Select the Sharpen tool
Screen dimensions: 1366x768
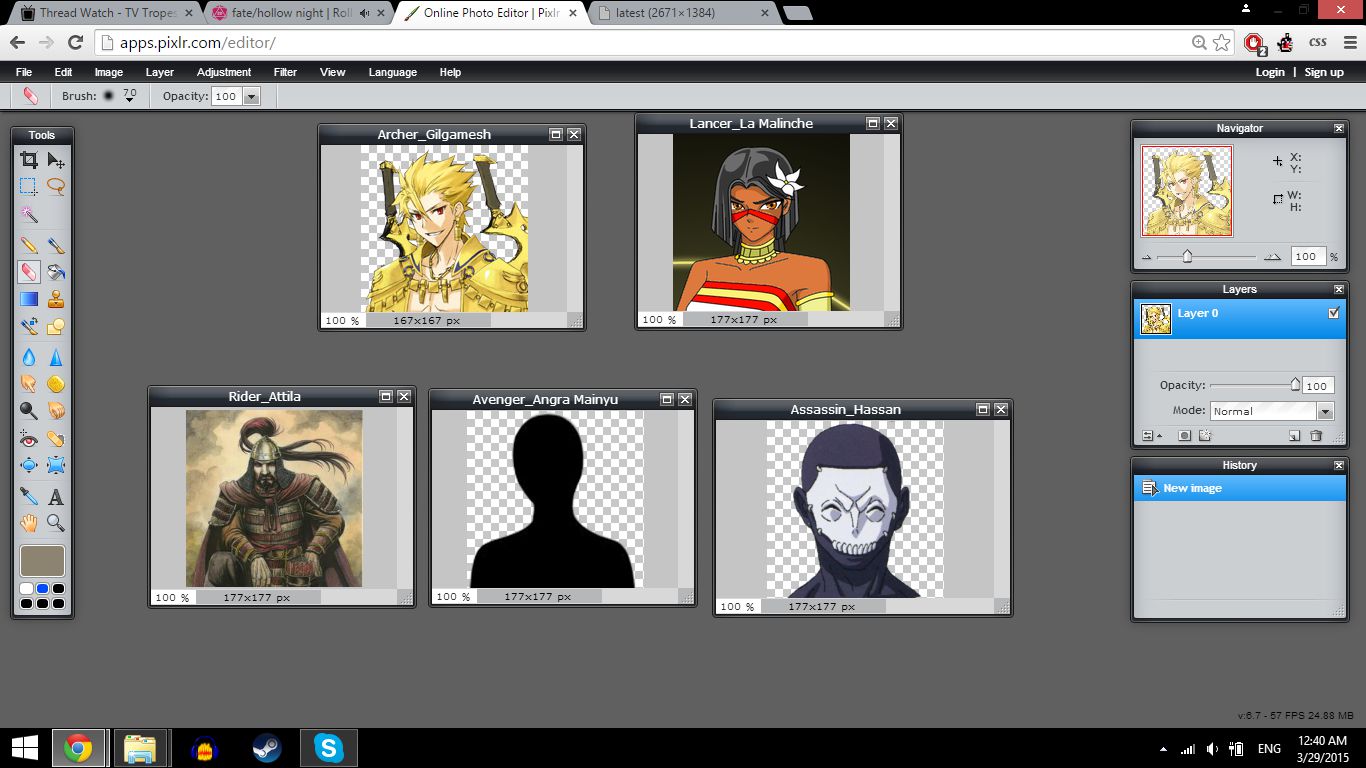tap(56, 357)
